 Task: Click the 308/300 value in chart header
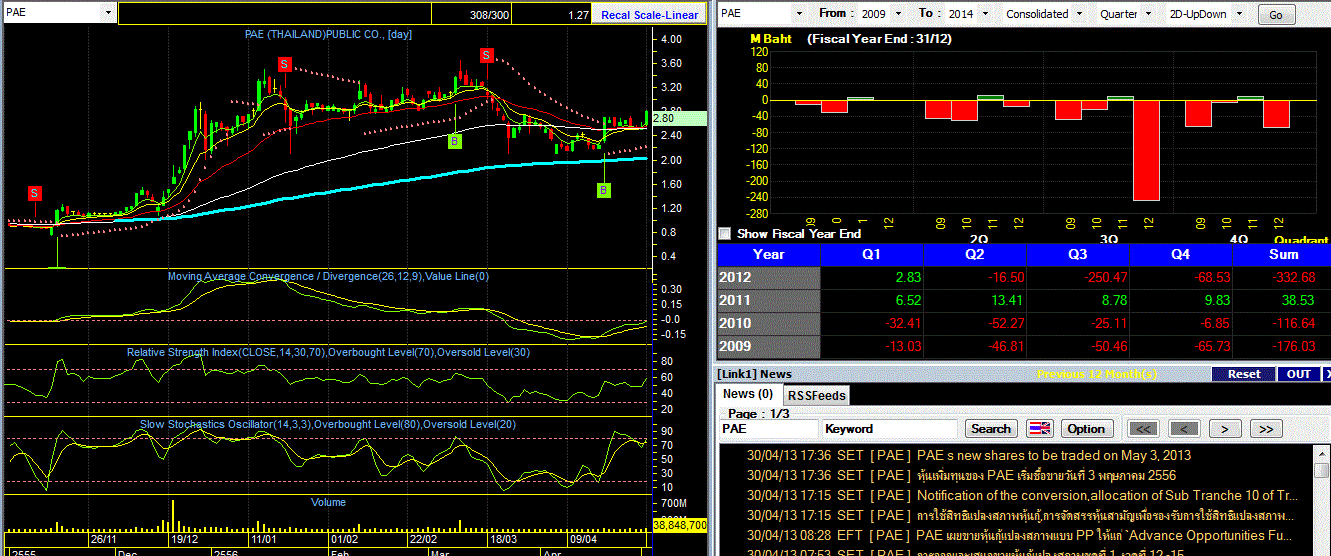coord(489,15)
